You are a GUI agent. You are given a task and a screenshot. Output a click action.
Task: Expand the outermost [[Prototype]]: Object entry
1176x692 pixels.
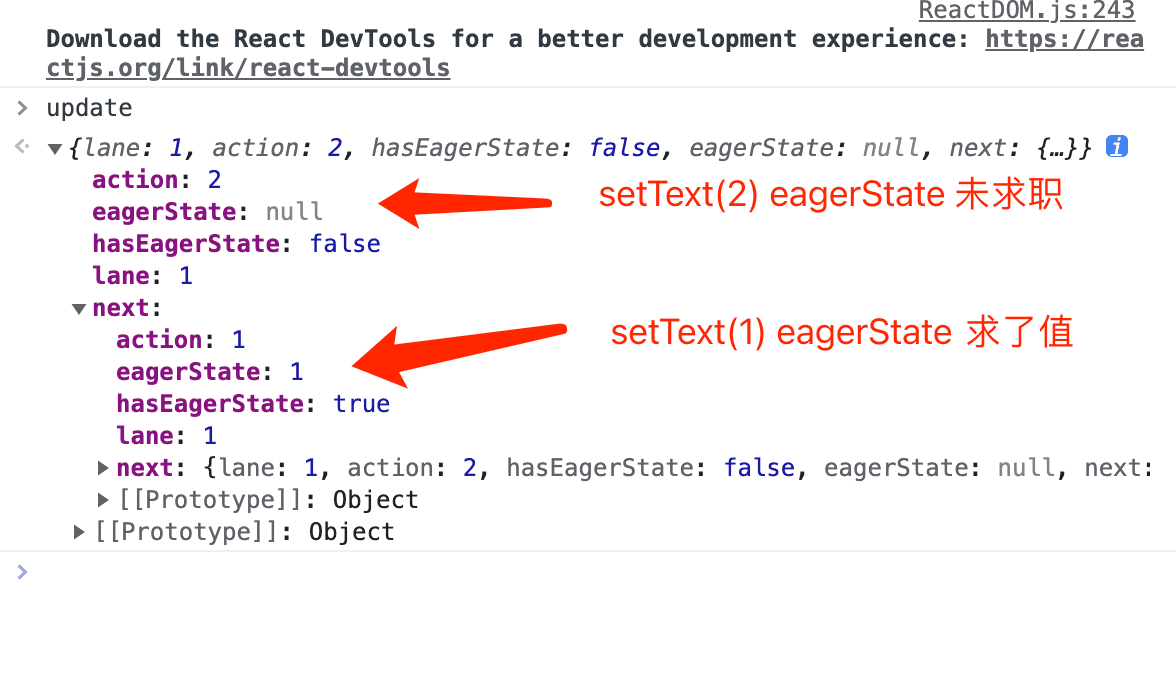pyautogui.click(x=80, y=532)
